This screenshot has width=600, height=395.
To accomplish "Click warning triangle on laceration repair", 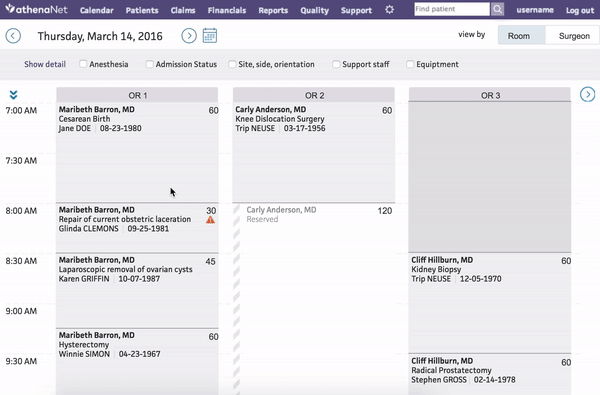I will (210, 220).
